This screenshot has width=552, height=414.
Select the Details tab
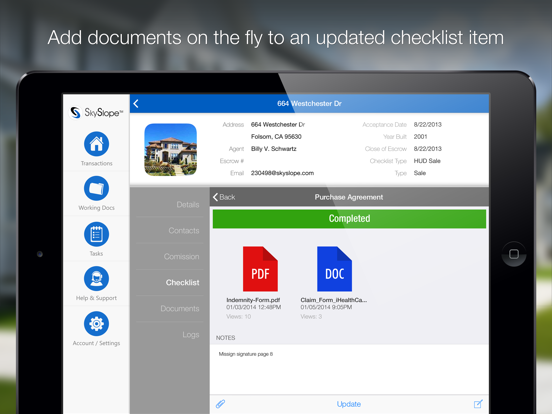point(188,205)
